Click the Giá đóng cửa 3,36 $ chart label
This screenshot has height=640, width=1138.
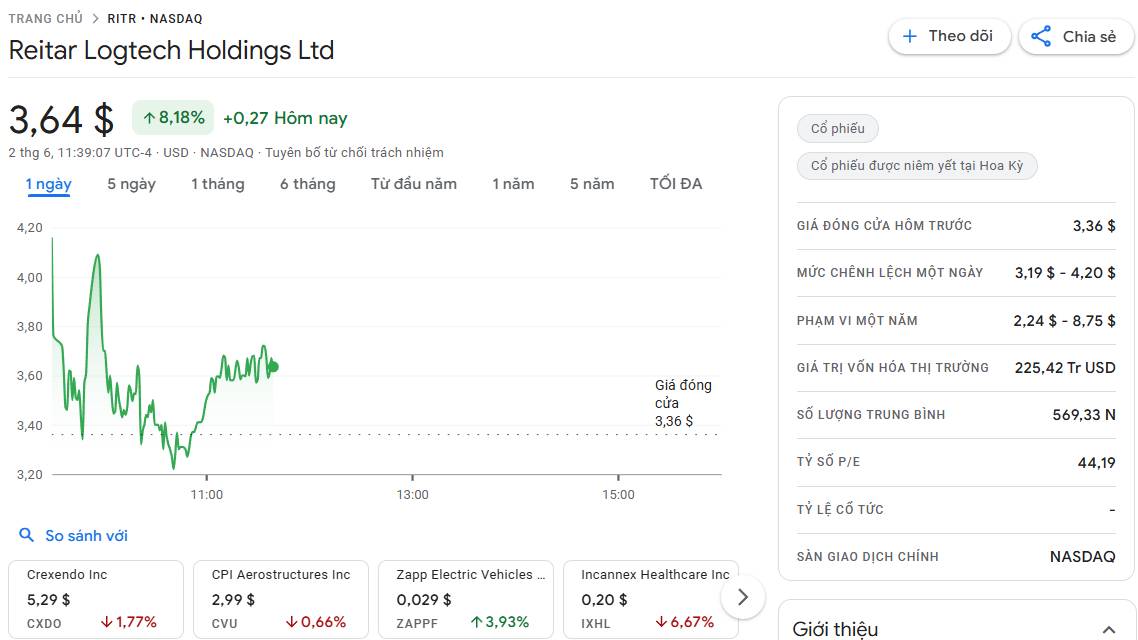point(683,403)
